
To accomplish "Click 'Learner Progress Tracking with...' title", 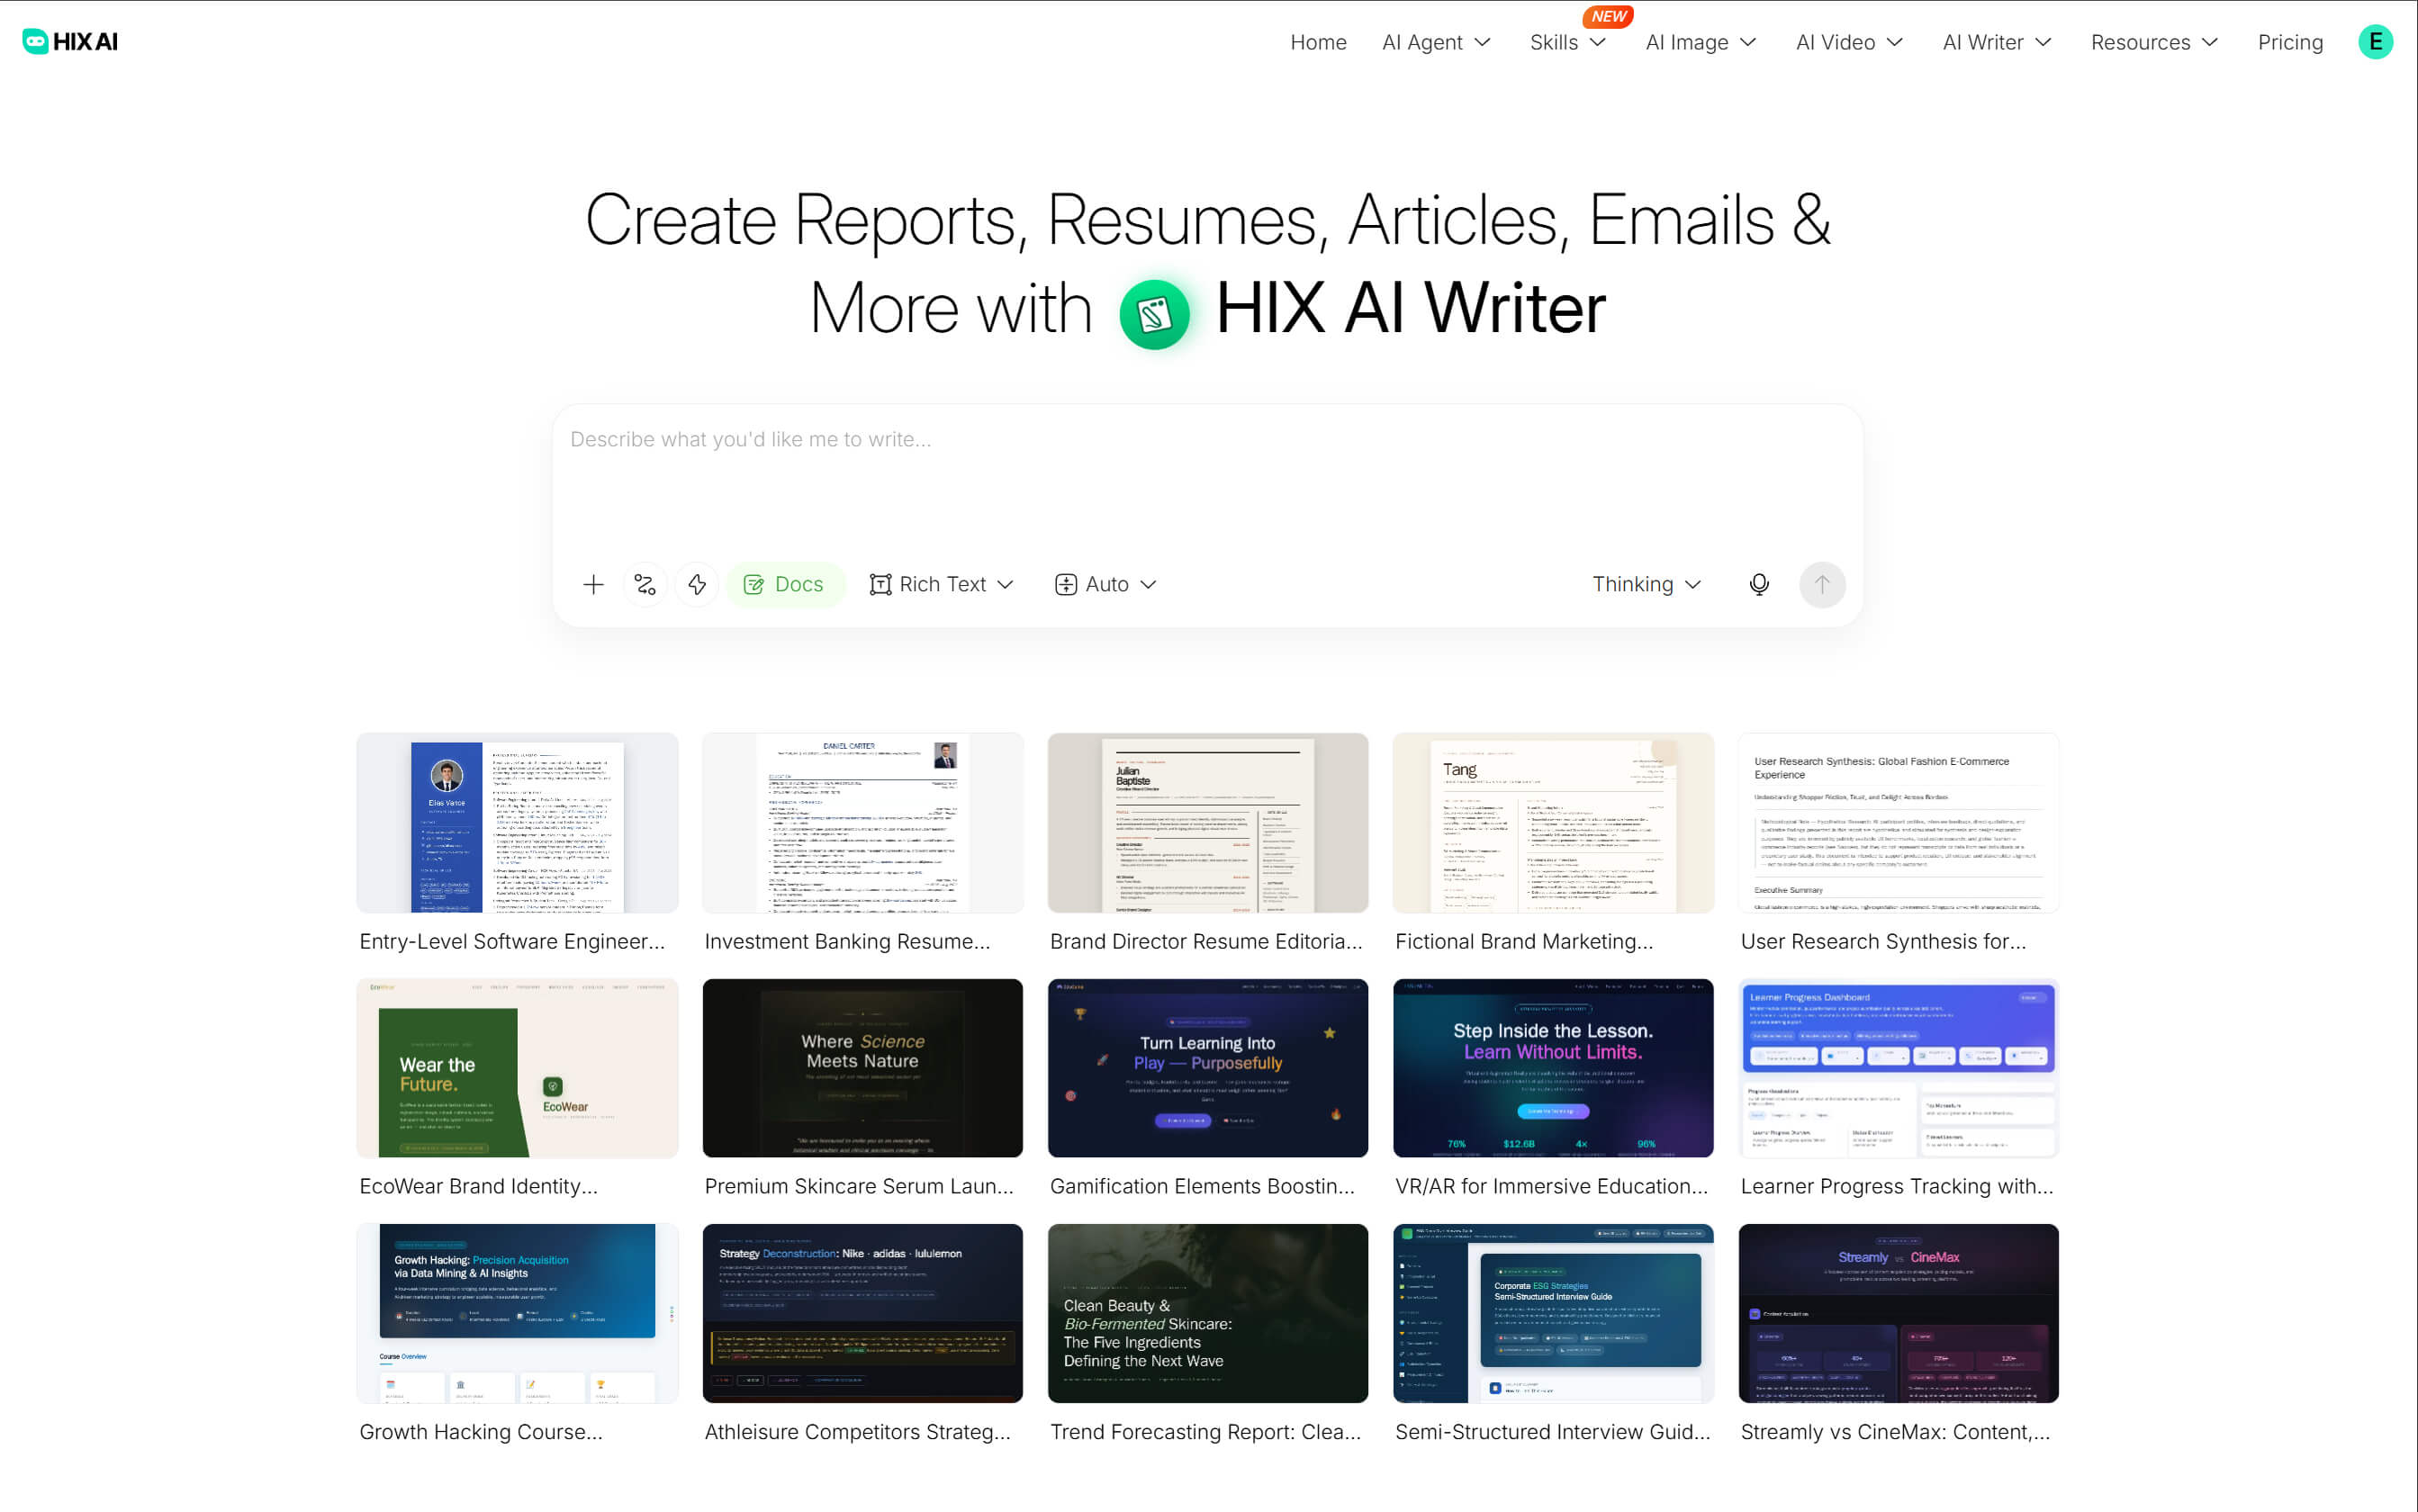I will click(x=1897, y=1186).
